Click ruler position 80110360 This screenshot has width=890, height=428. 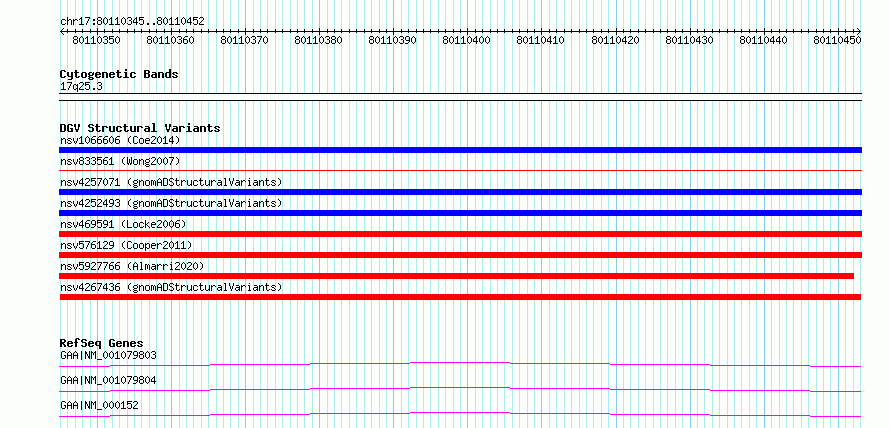[170, 40]
